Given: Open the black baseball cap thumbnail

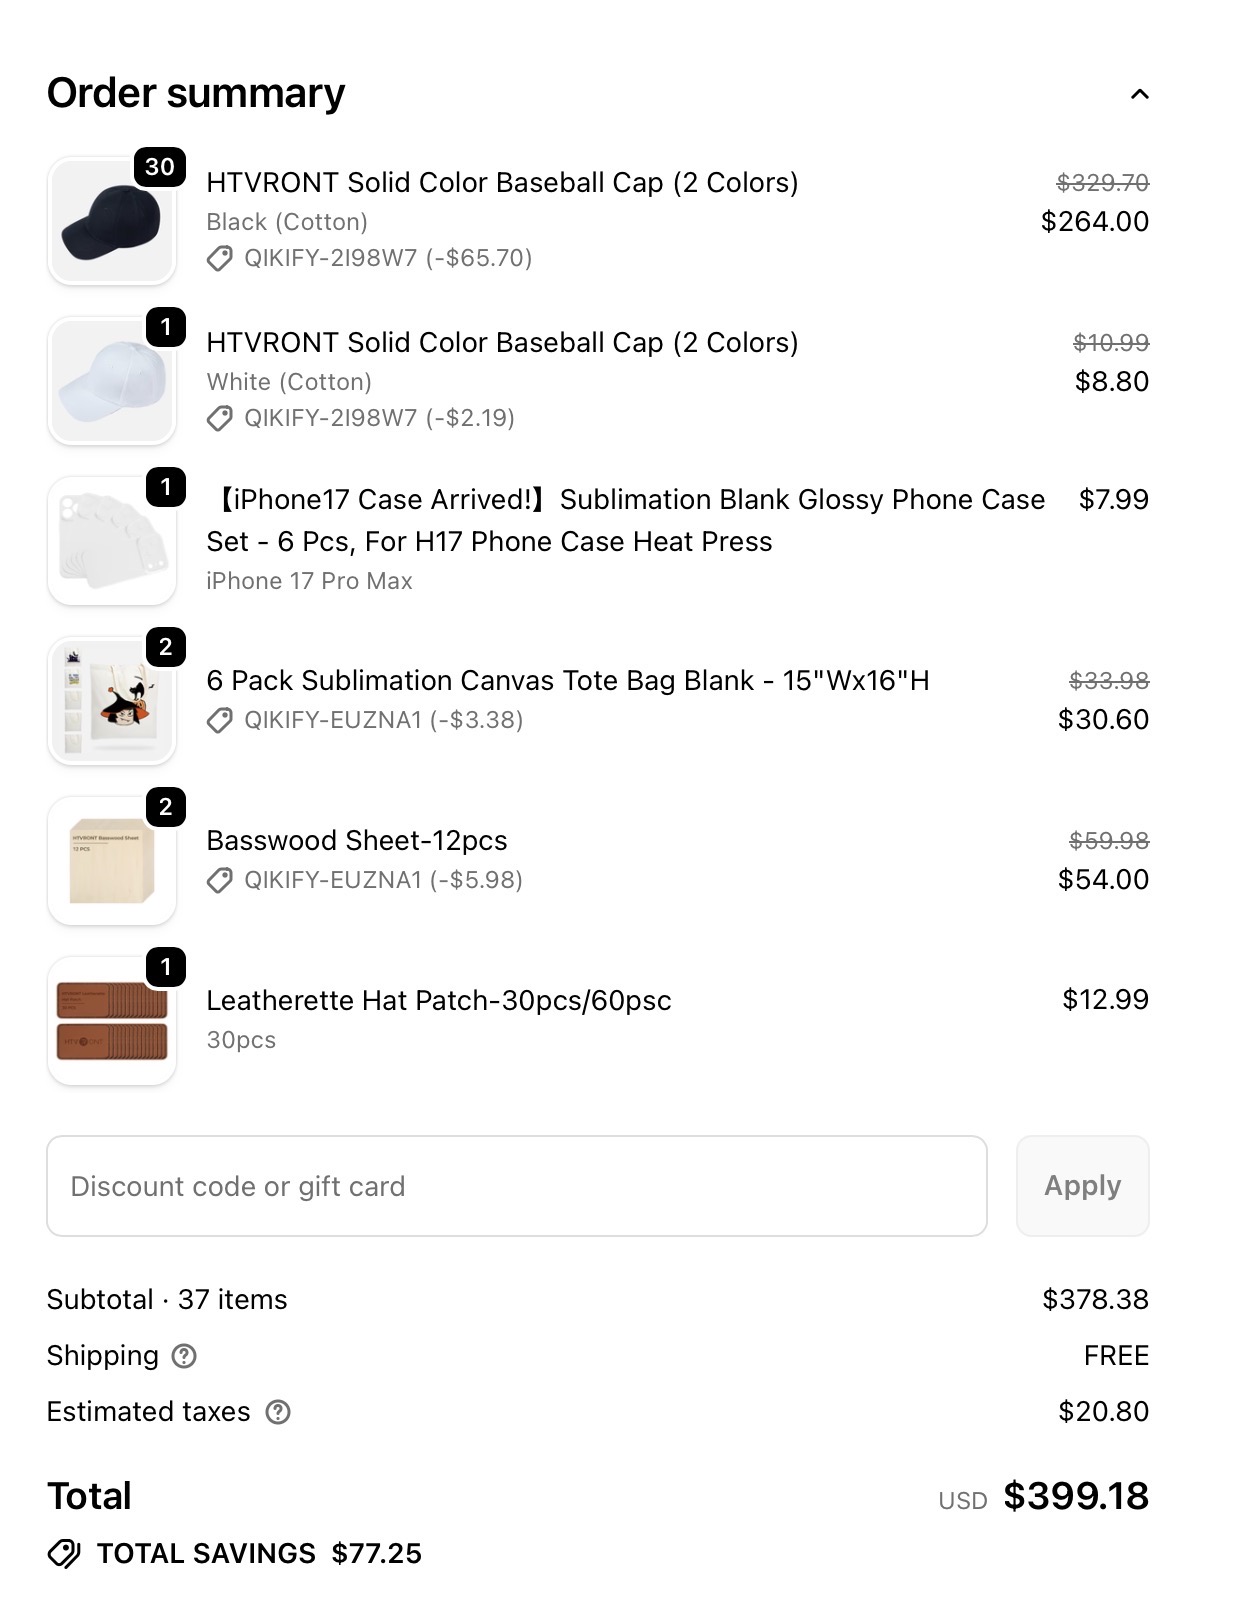Looking at the screenshot, I should tap(111, 222).
